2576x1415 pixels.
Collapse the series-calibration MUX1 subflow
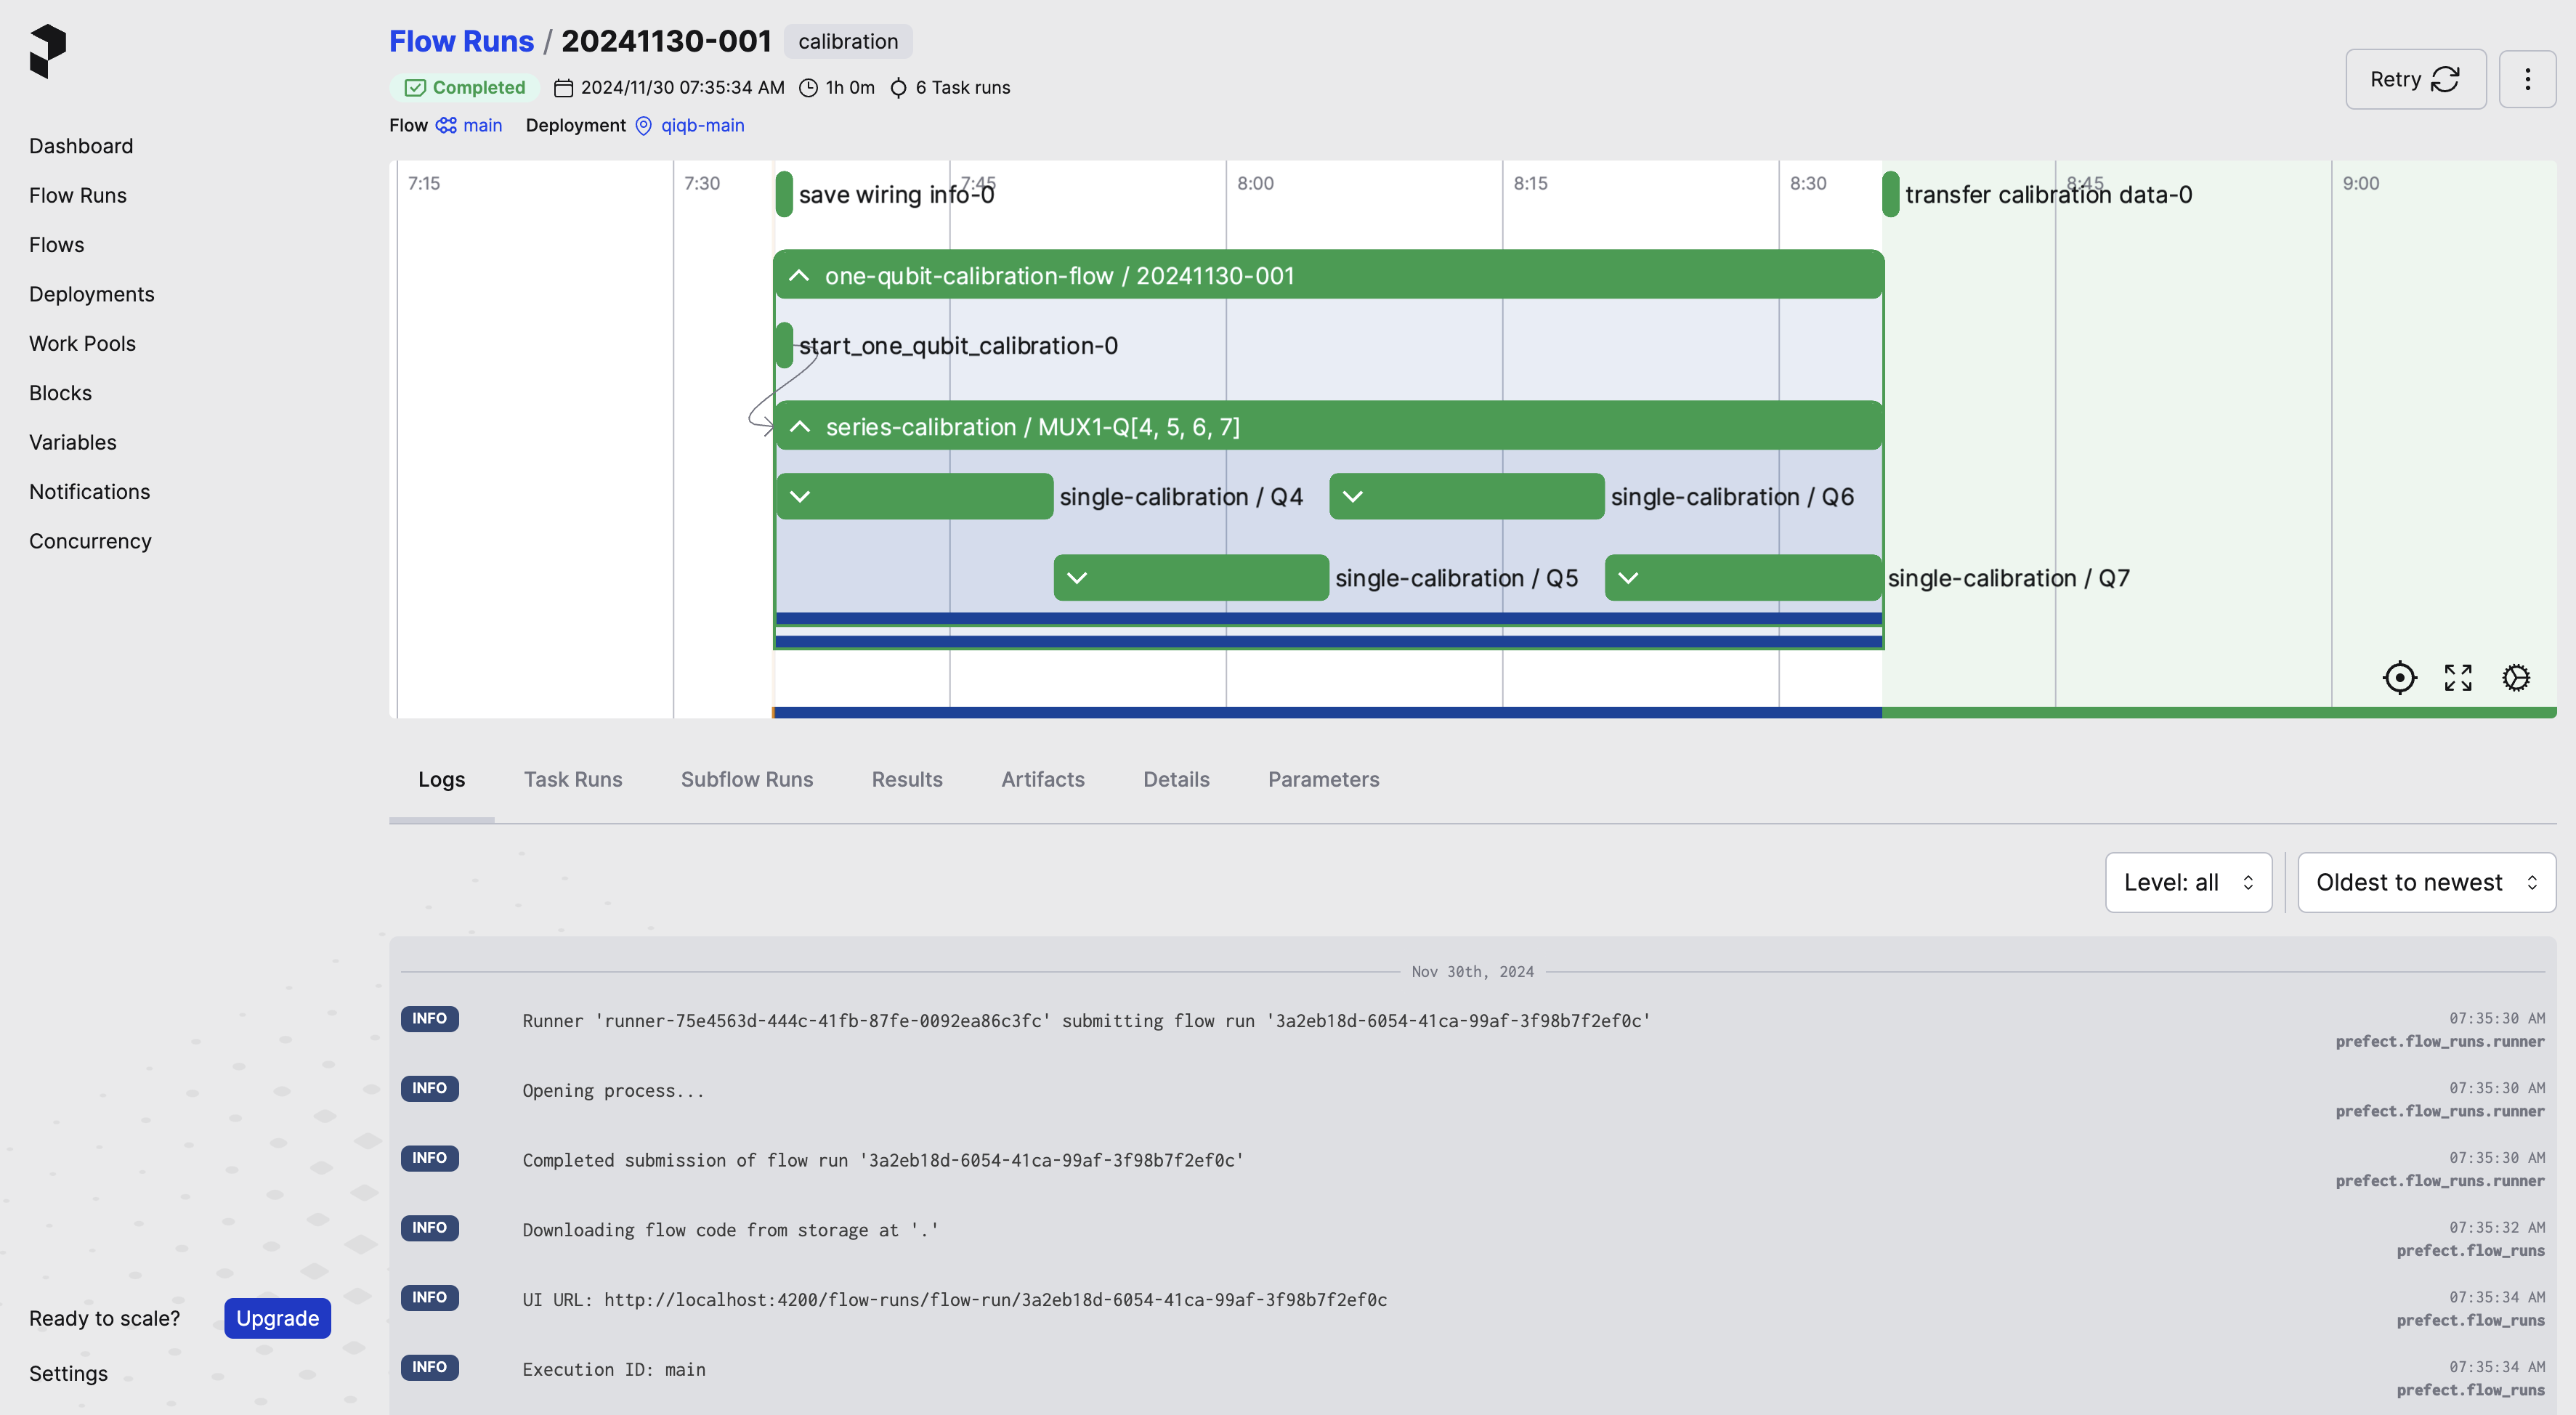pyautogui.click(x=799, y=427)
